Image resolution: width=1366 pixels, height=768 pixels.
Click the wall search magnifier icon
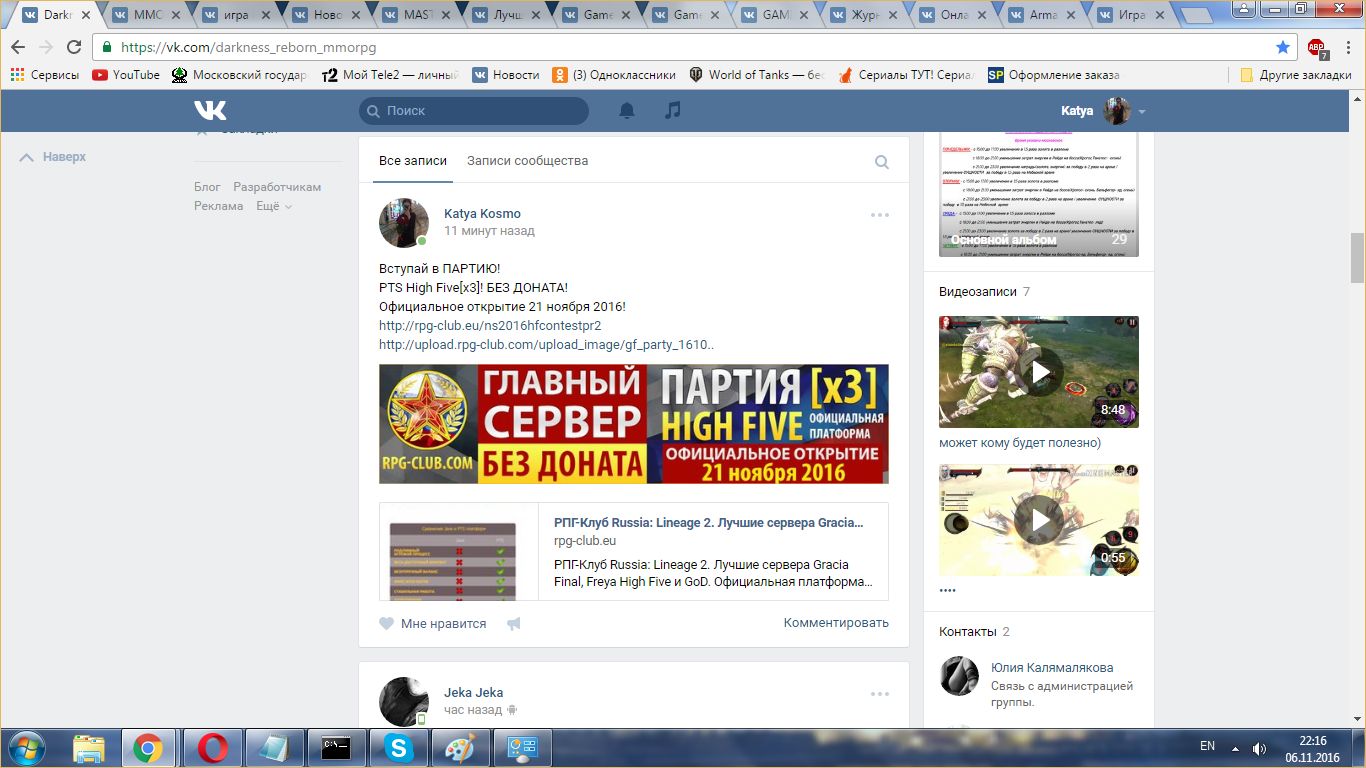[882, 162]
